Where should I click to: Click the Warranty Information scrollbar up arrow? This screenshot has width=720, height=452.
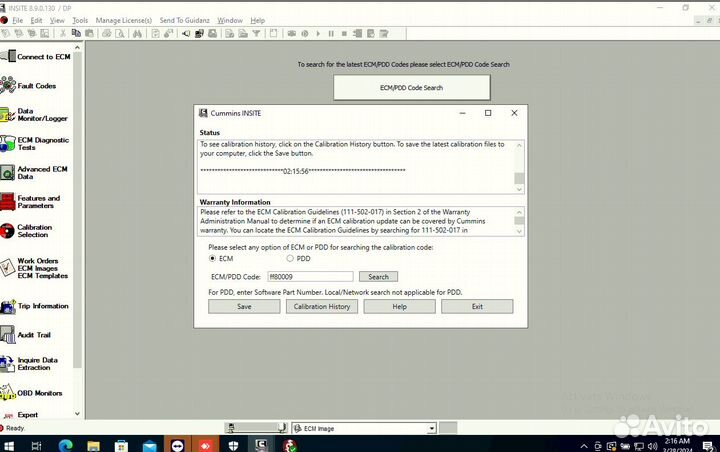pos(519,212)
